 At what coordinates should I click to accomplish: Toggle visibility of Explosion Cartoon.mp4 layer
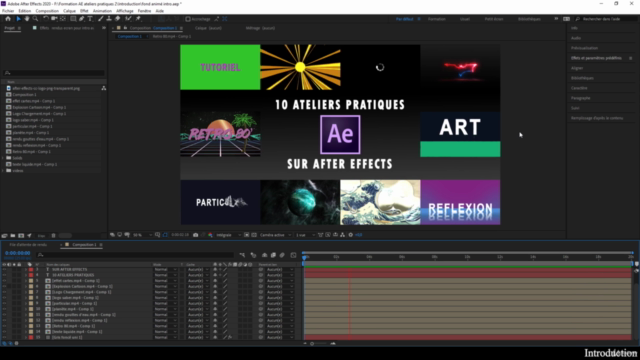tap(4, 287)
